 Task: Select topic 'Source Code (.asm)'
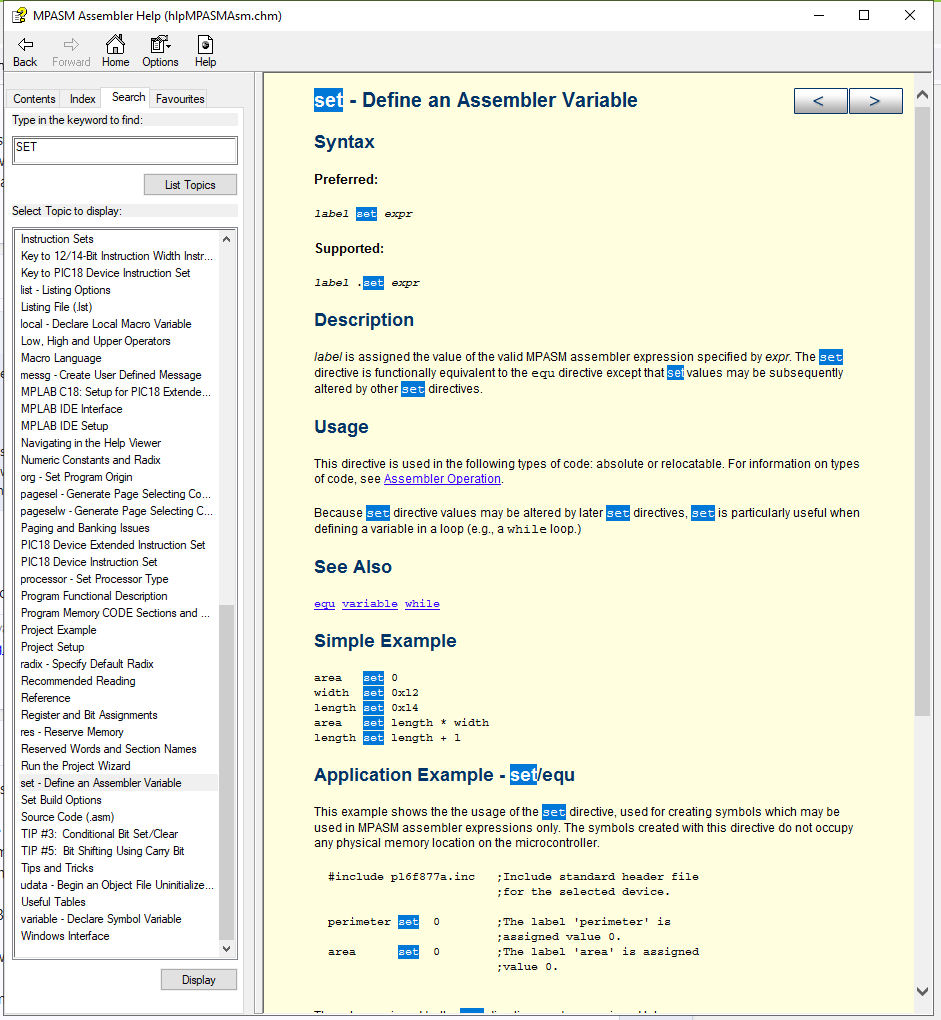pyautogui.click(x=68, y=816)
